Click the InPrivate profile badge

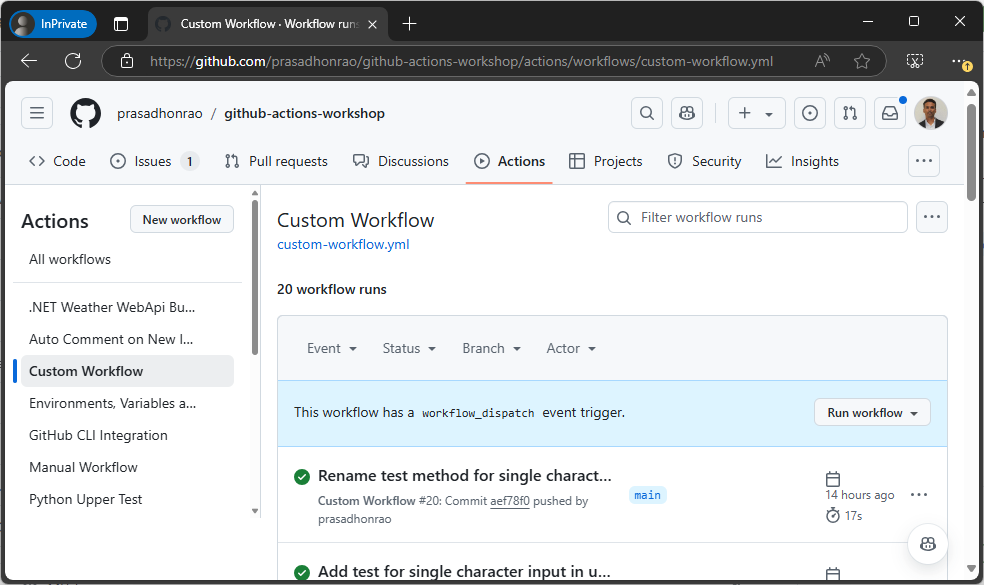click(53, 24)
